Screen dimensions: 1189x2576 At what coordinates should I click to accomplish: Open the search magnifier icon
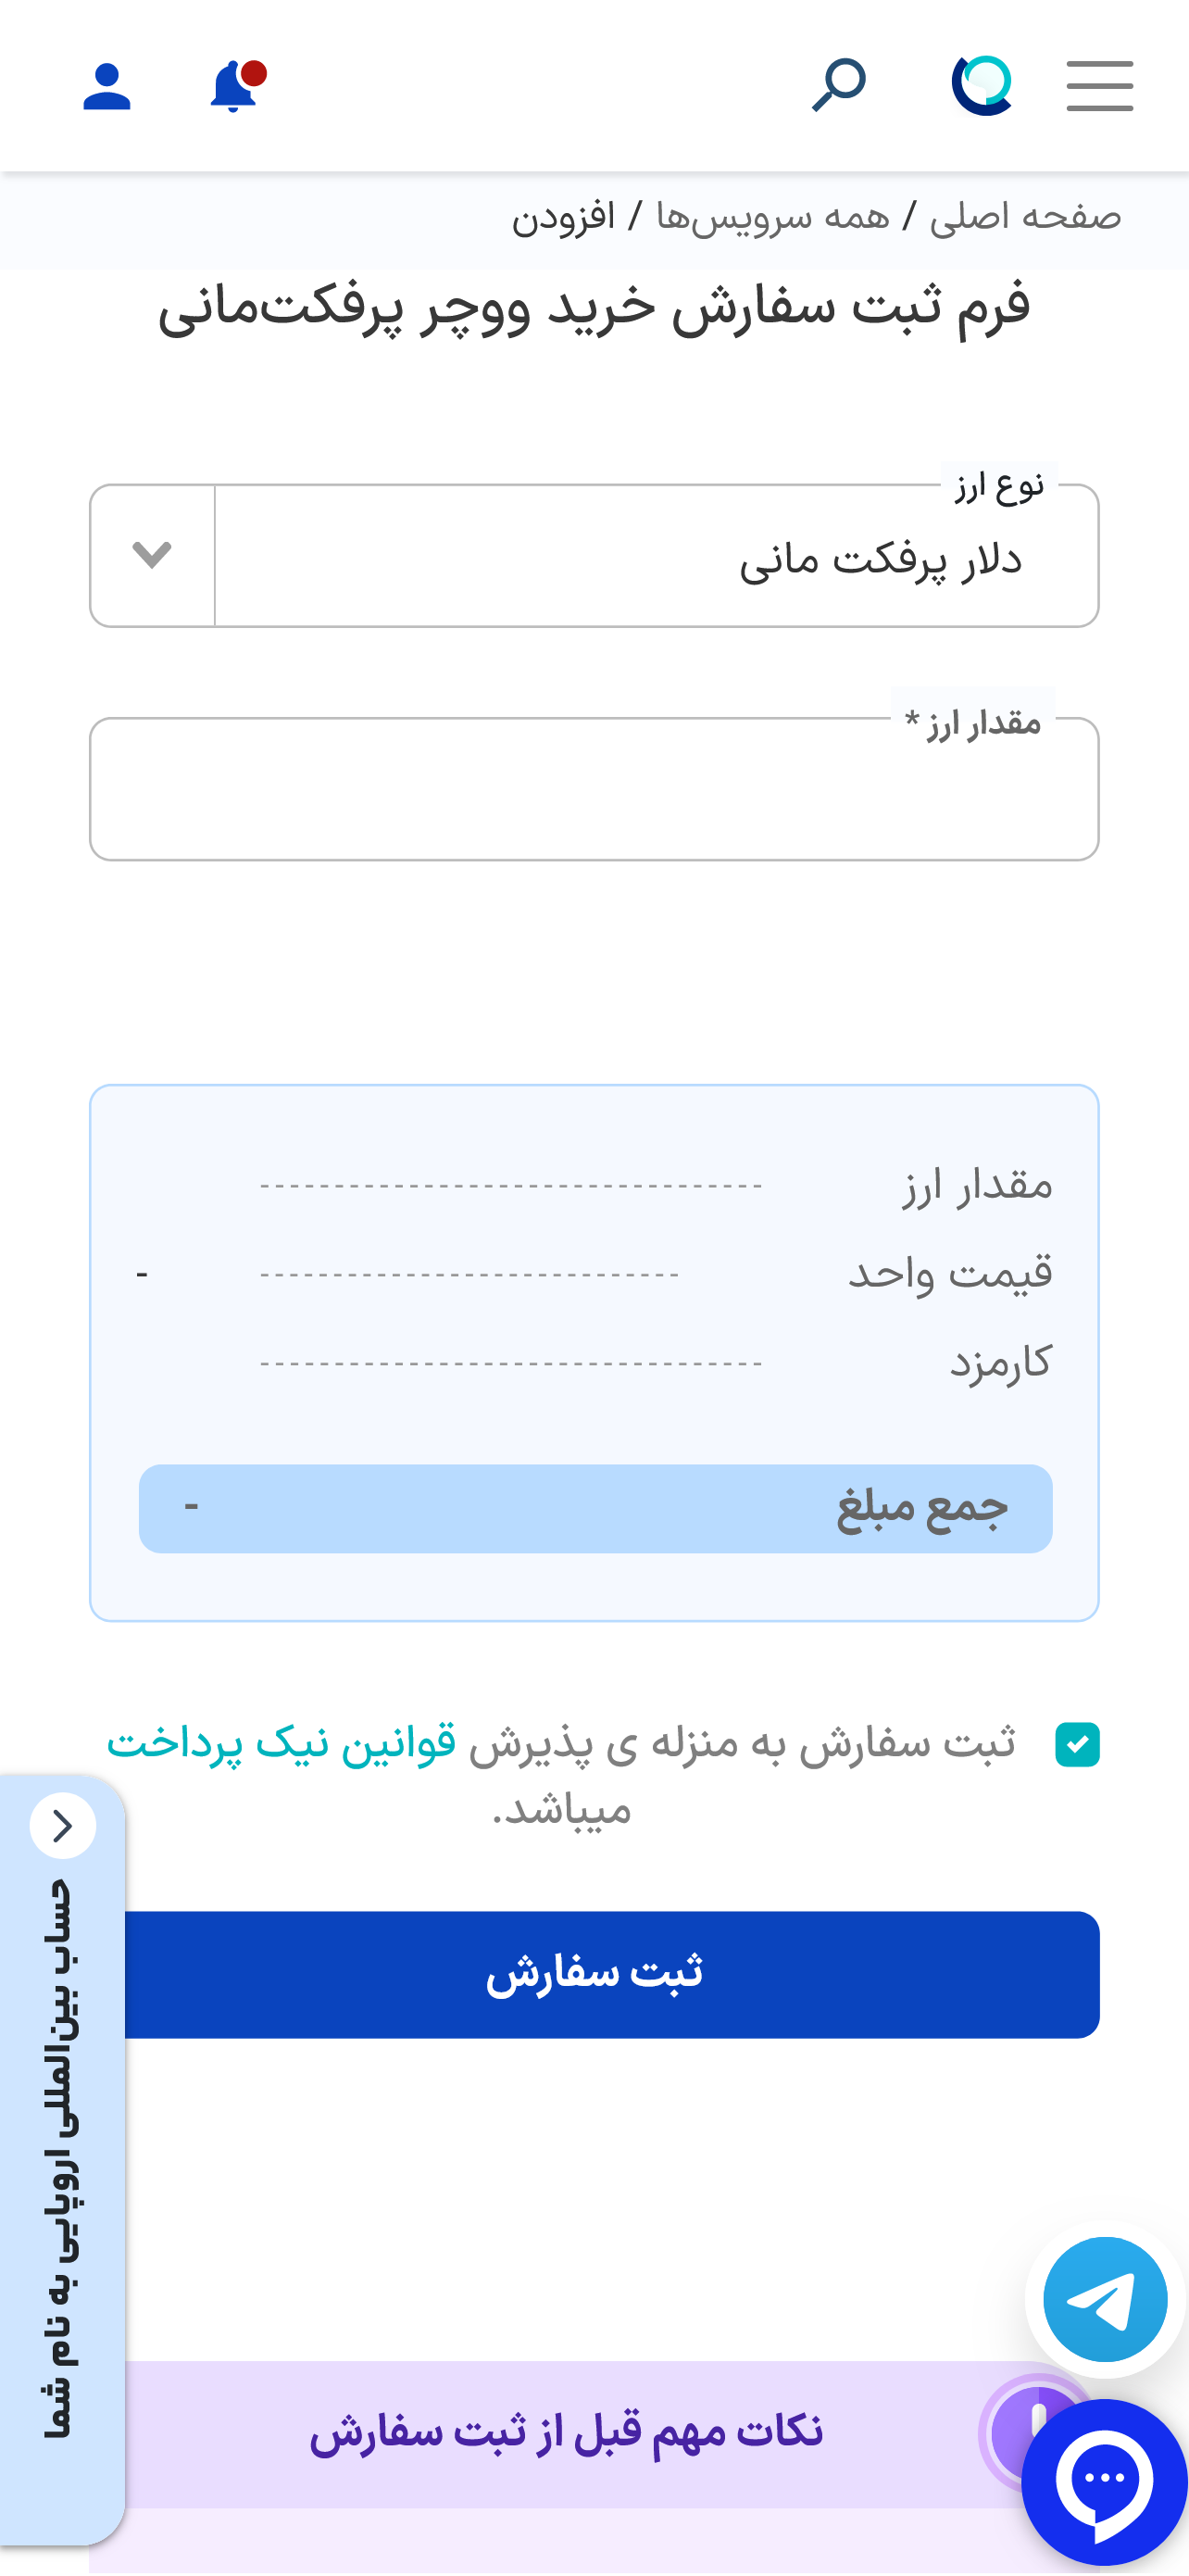[x=838, y=86]
